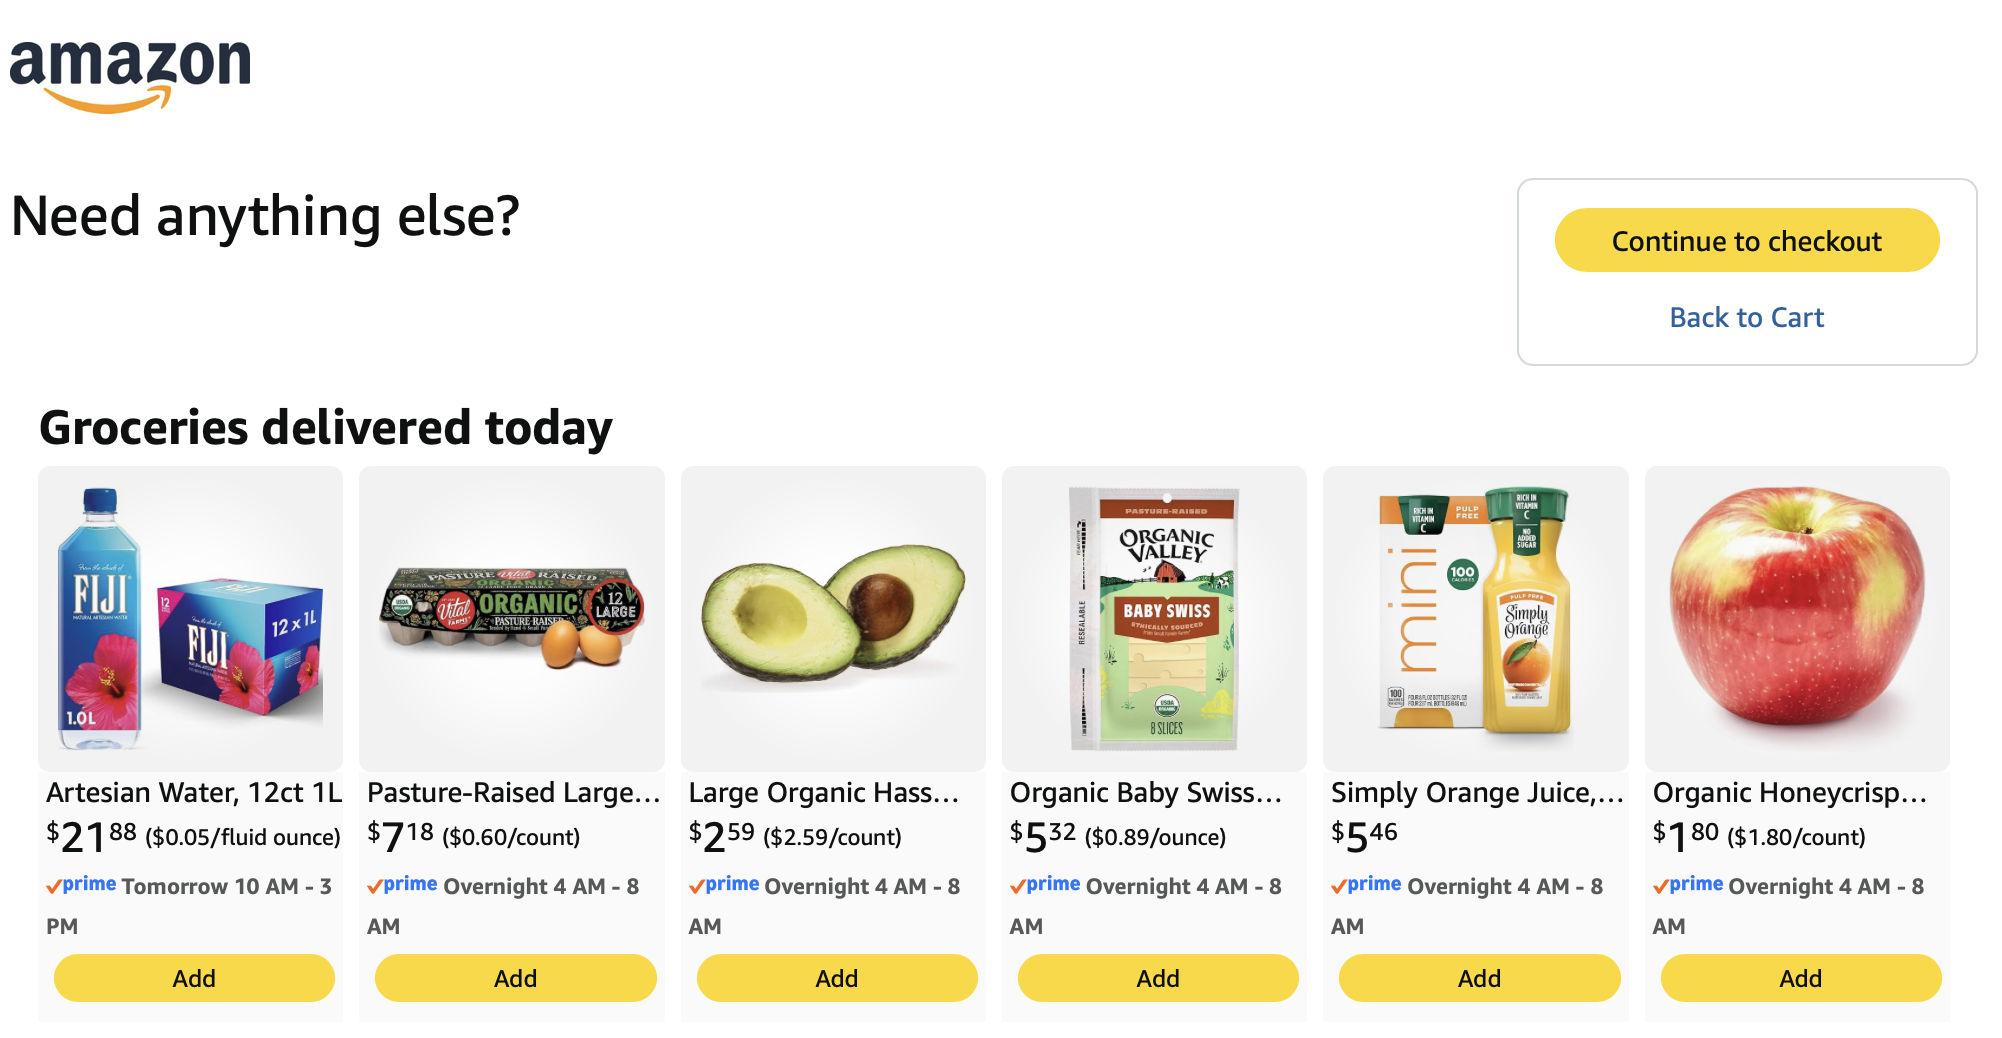Go back to cart link
Screen dimensions: 2002x1038
[1746, 317]
